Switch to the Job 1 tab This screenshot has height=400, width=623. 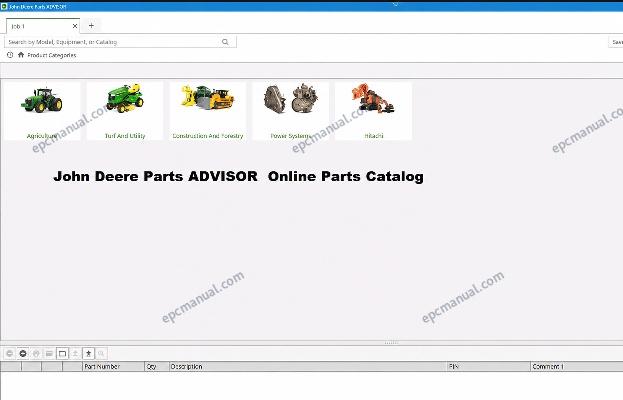tap(38, 26)
